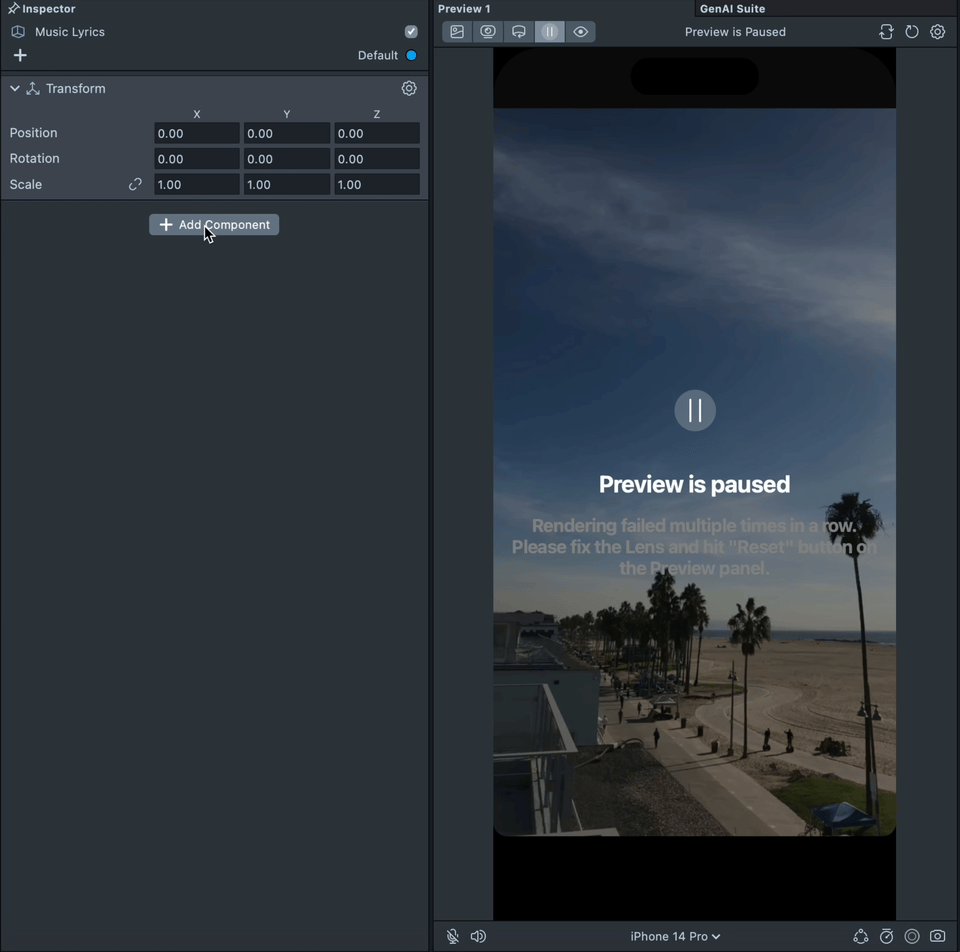
Task: Click the Reset preview circular arrow icon
Action: pos(912,32)
